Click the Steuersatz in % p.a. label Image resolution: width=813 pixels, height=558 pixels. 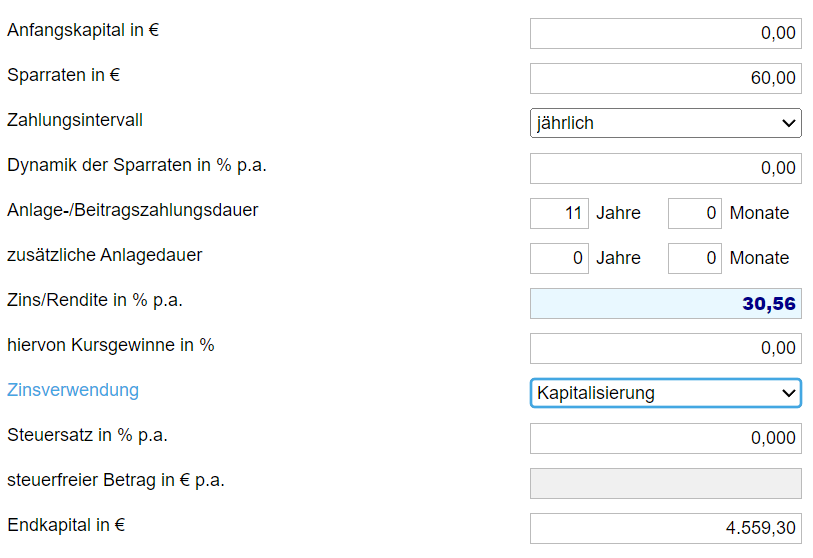coord(87,435)
